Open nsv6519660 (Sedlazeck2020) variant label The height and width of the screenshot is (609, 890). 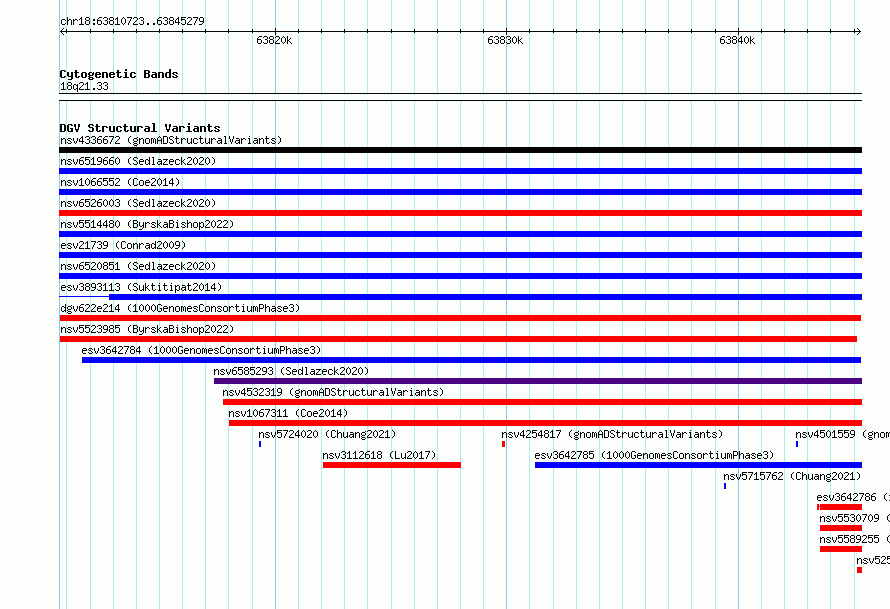[138, 161]
